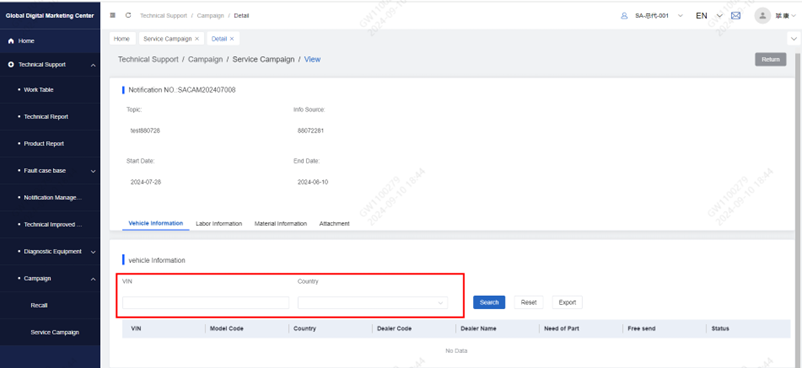The width and height of the screenshot is (802, 368).
Task: Click the Global Digital Marketing Center title
Action: (50, 16)
